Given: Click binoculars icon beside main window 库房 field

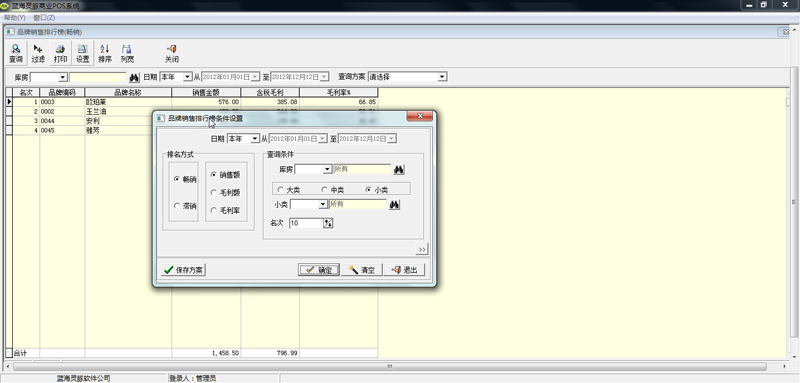Looking at the screenshot, I should click(x=134, y=77).
